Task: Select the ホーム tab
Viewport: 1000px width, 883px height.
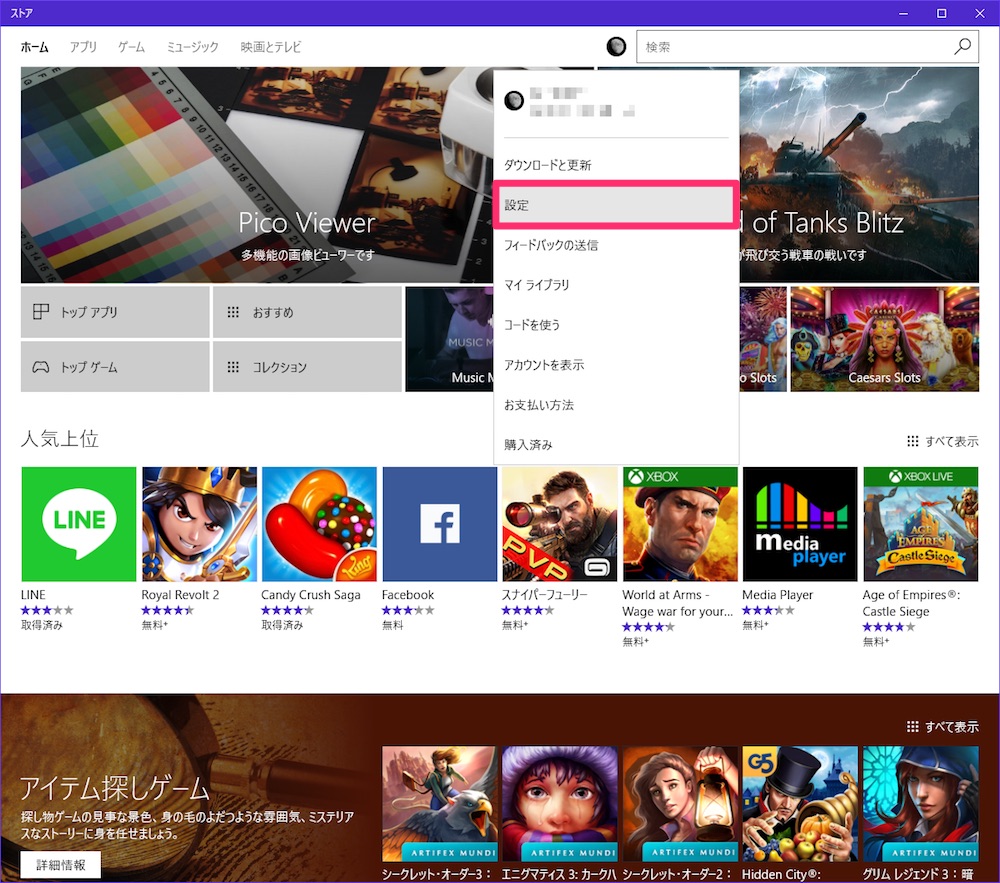Action: point(34,47)
